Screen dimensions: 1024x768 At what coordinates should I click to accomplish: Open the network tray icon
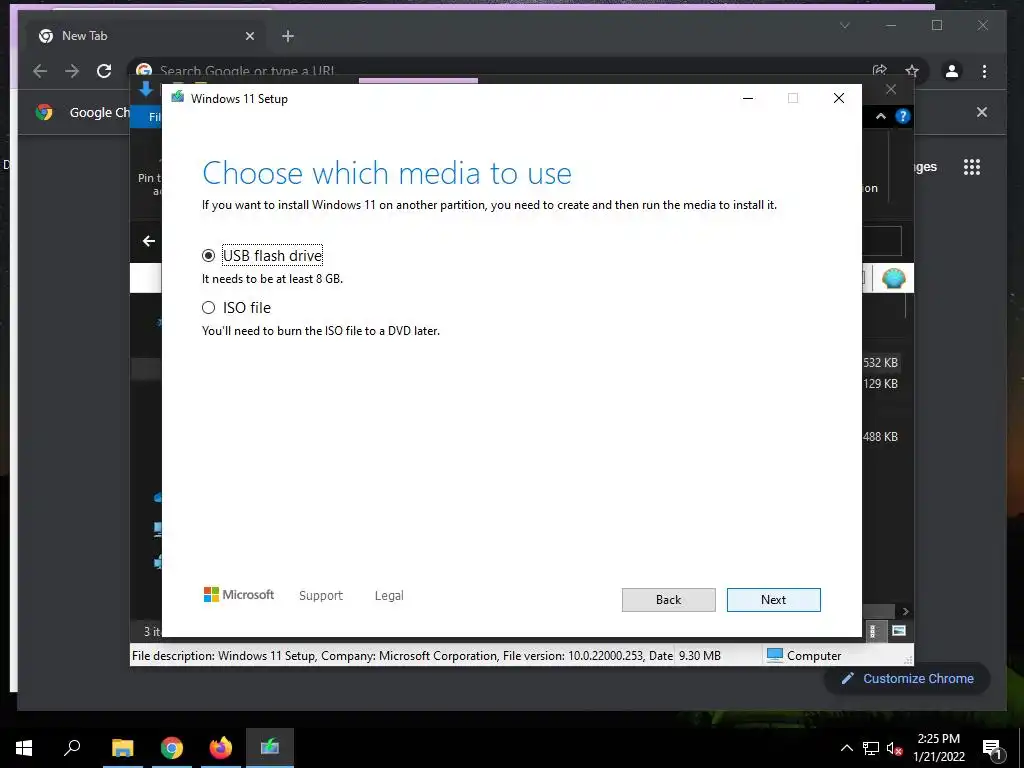pos(871,748)
